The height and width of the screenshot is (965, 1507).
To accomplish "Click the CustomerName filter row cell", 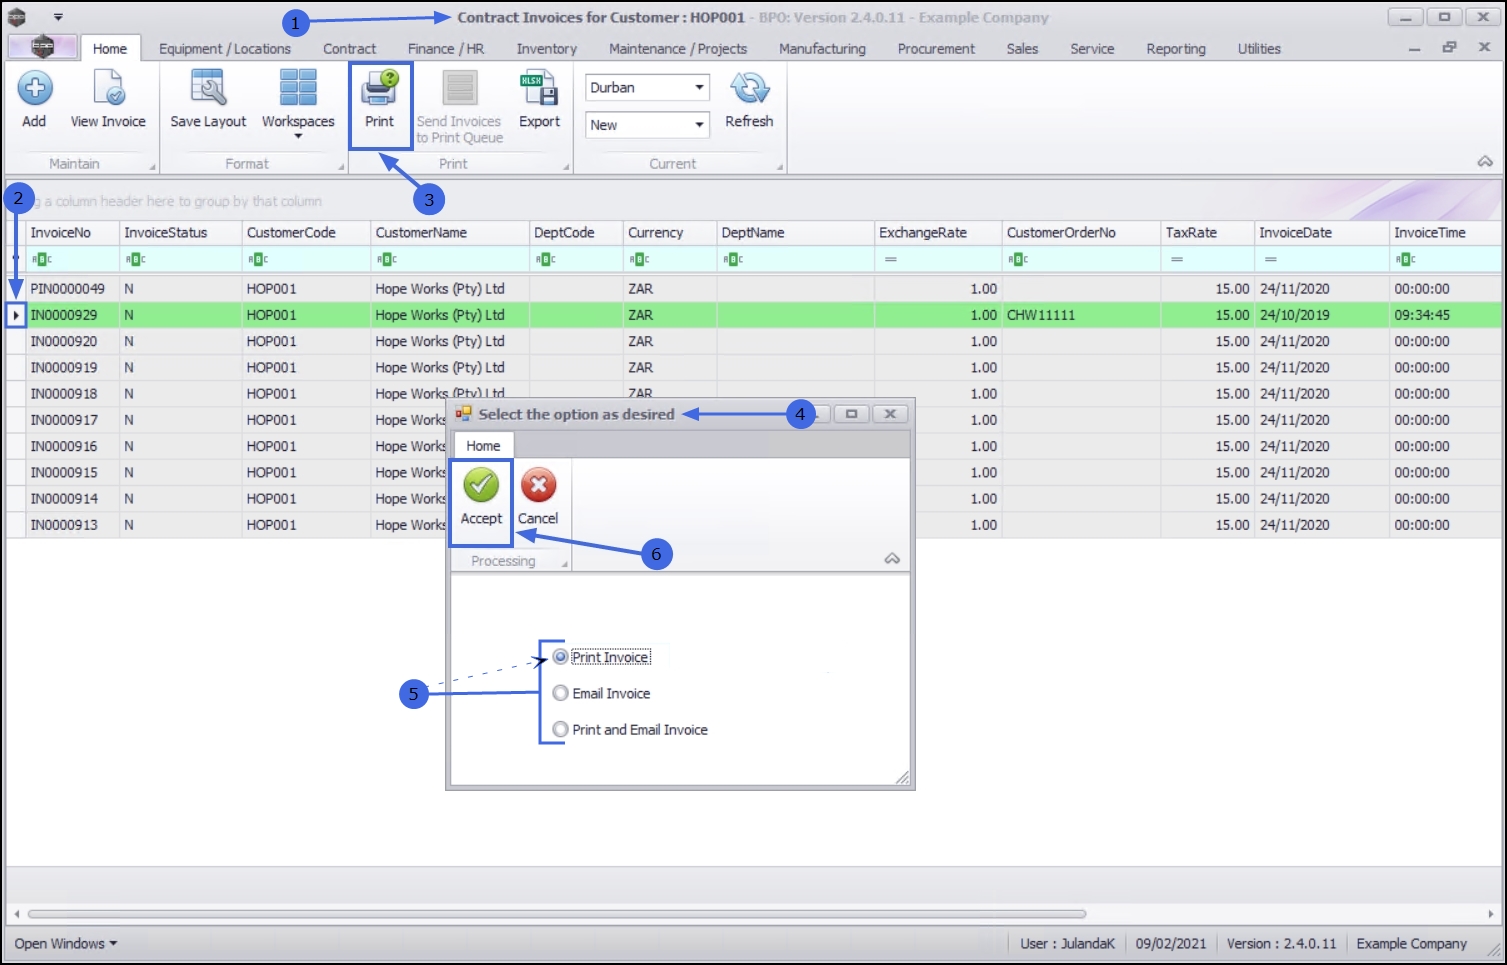I will point(450,259).
